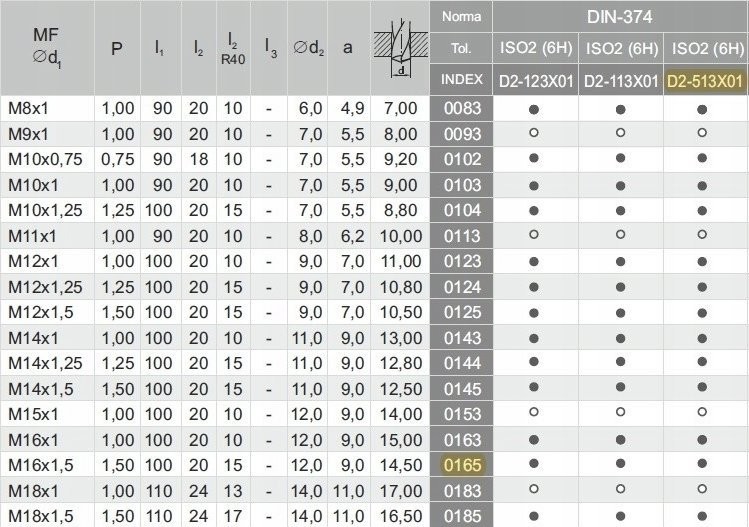Viewport: 749px width, 527px height.
Task: Select the highlighted D2-513X01 column header
Action: (x=704, y=81)
